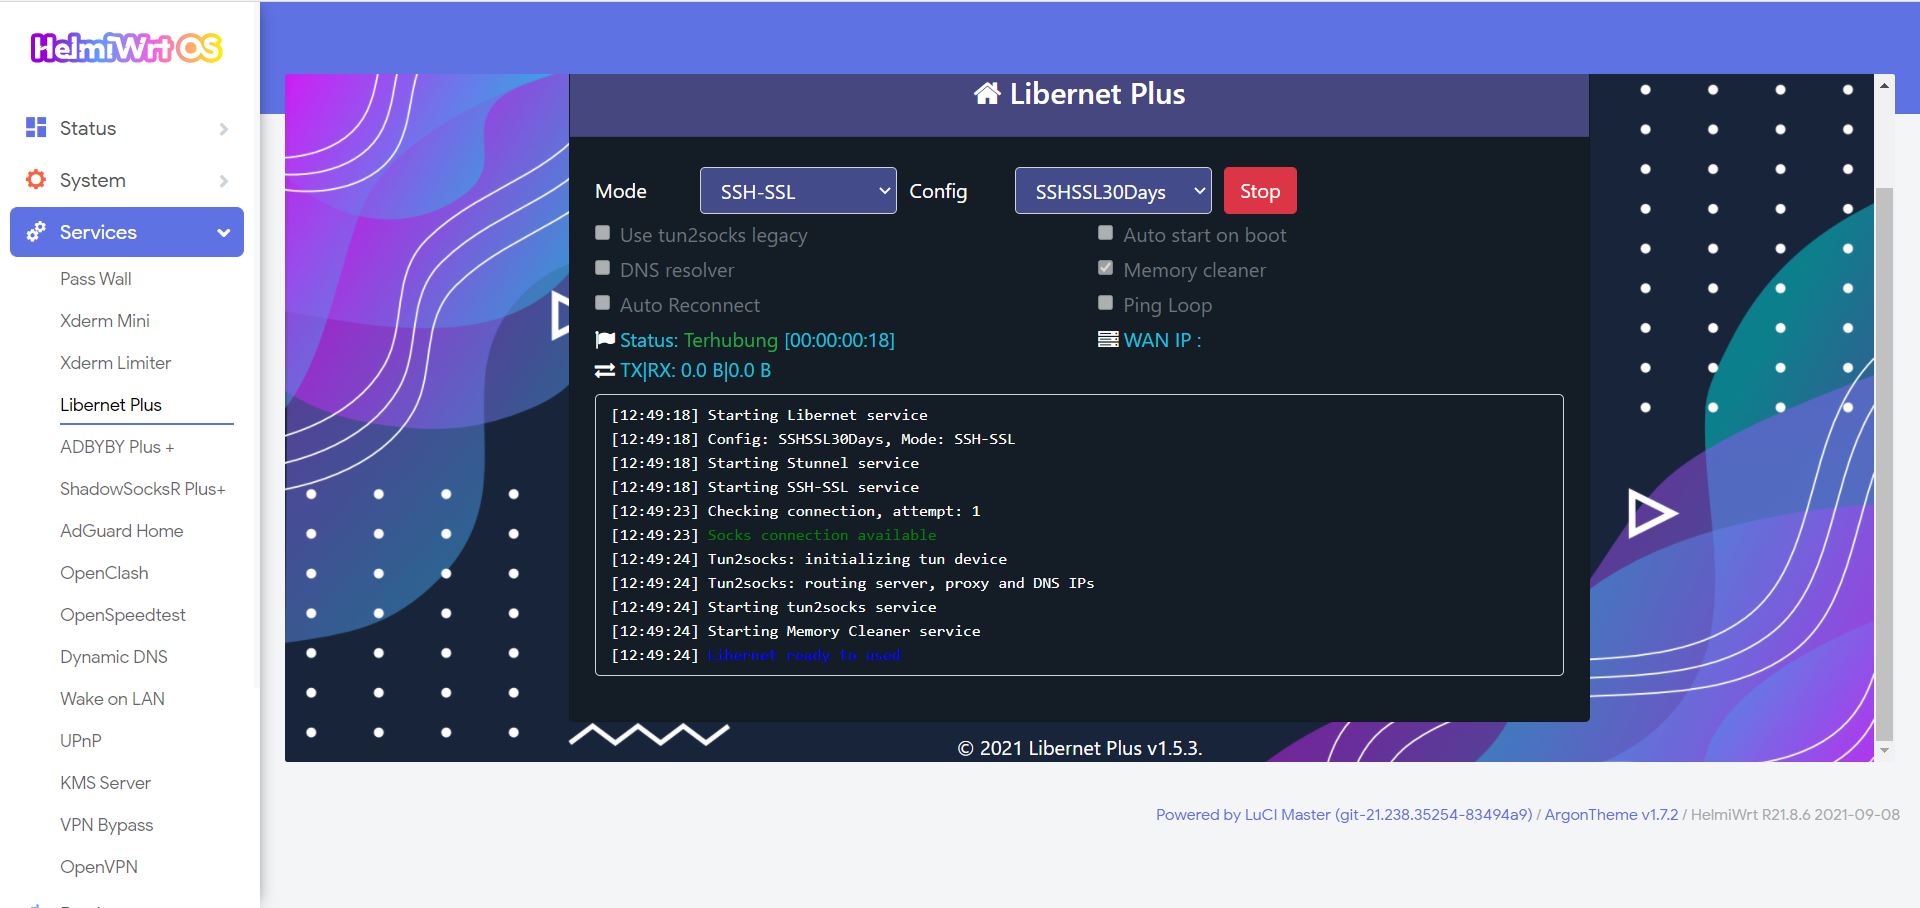Open OpenSpeedtest page
Screen dimensions: 1920x908
tap(123, 615)
